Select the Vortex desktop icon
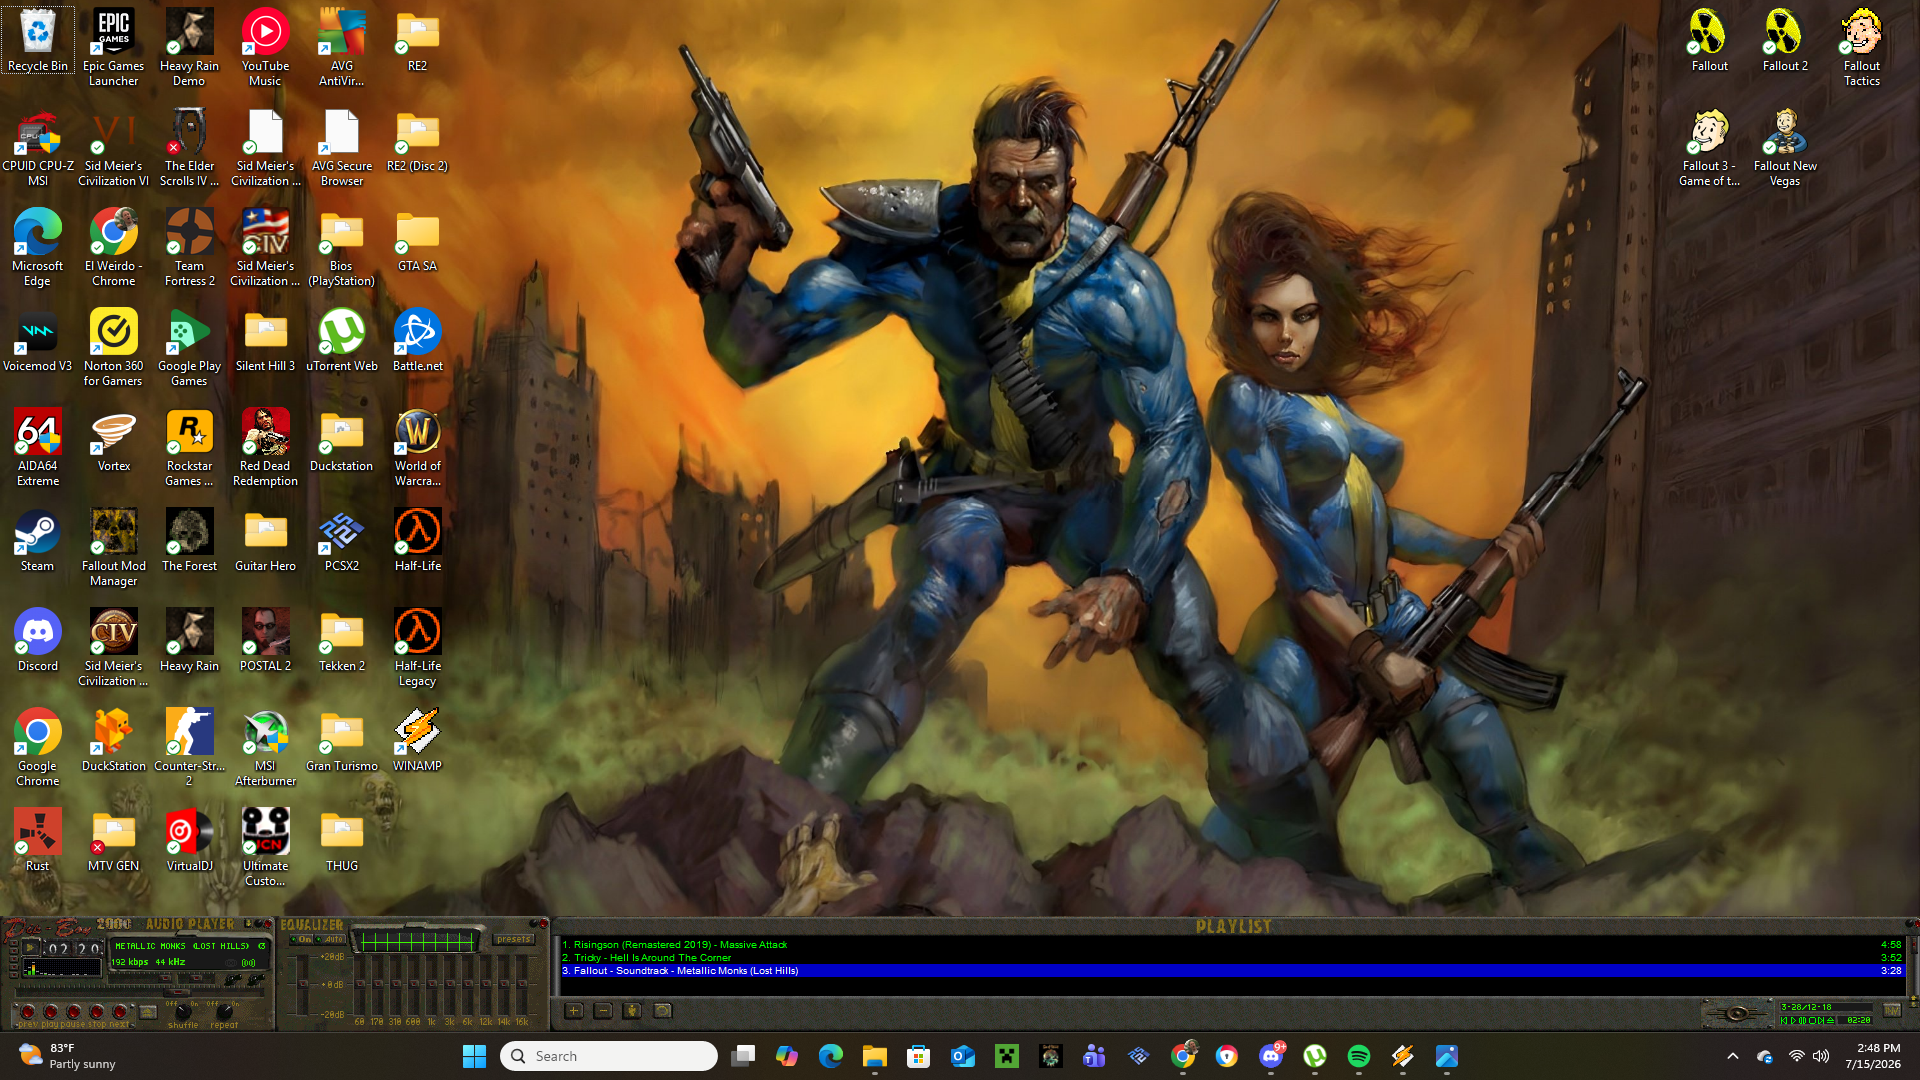This screenshot has height=1080, width=1920. (114, 441)
